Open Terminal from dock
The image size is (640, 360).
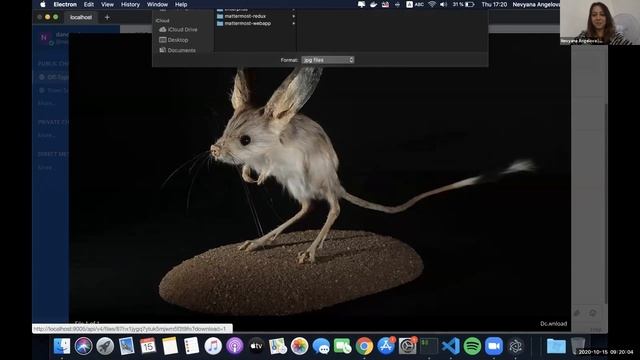click(x=429, y=346)
